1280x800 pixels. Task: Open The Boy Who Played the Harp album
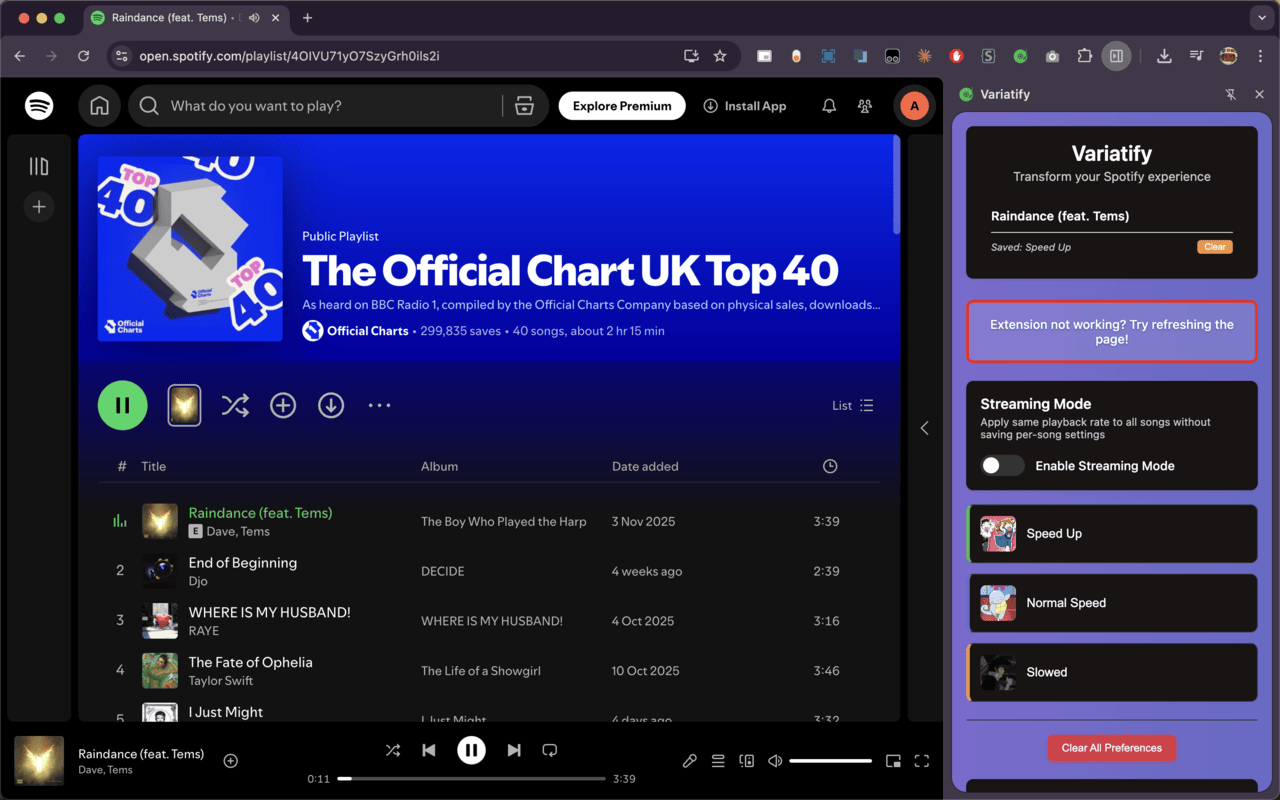(504, 521)
